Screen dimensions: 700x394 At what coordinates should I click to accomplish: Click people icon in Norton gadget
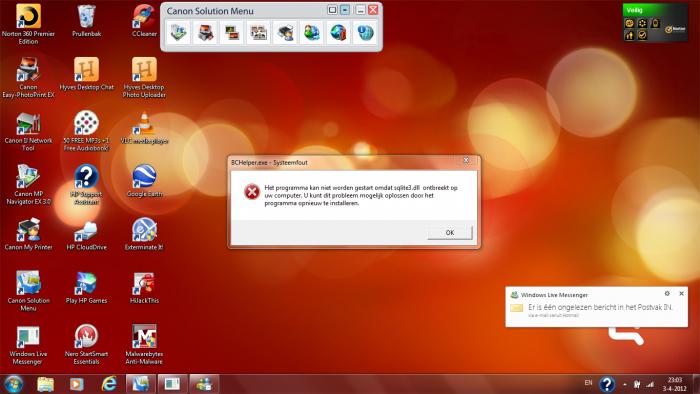pos(629,35)
